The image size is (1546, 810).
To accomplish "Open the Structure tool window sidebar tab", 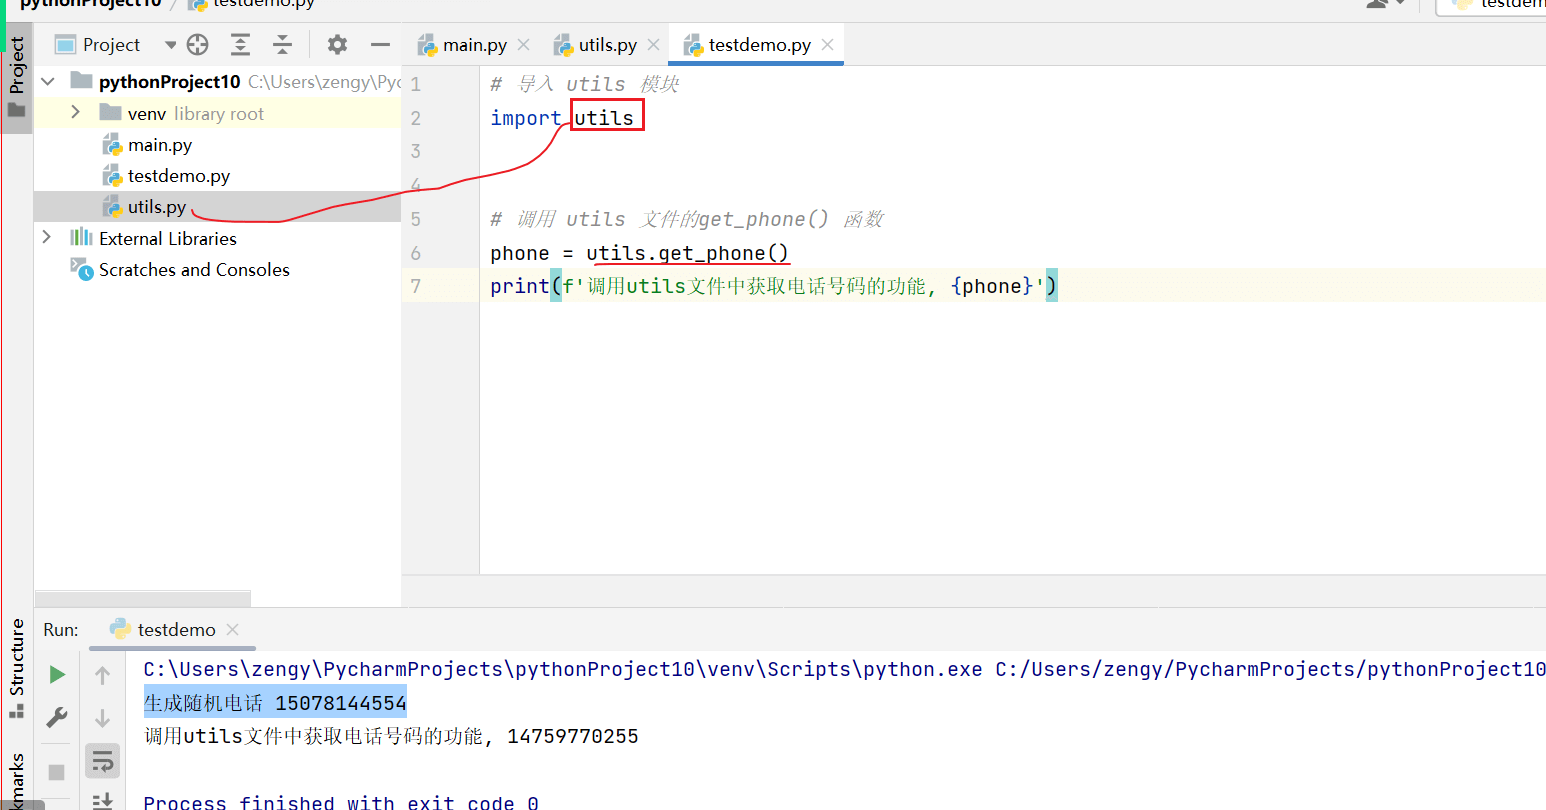I will pyautogui.click(x=17, y=668).
